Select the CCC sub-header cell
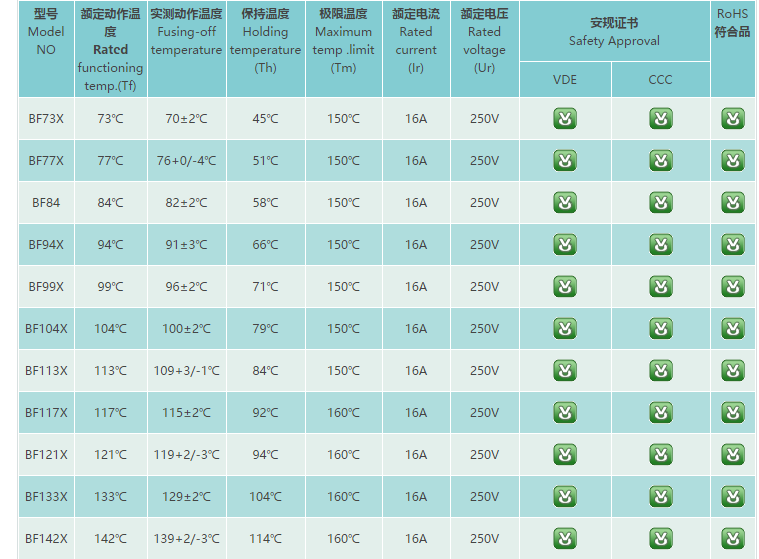 (x=661, y=80)
